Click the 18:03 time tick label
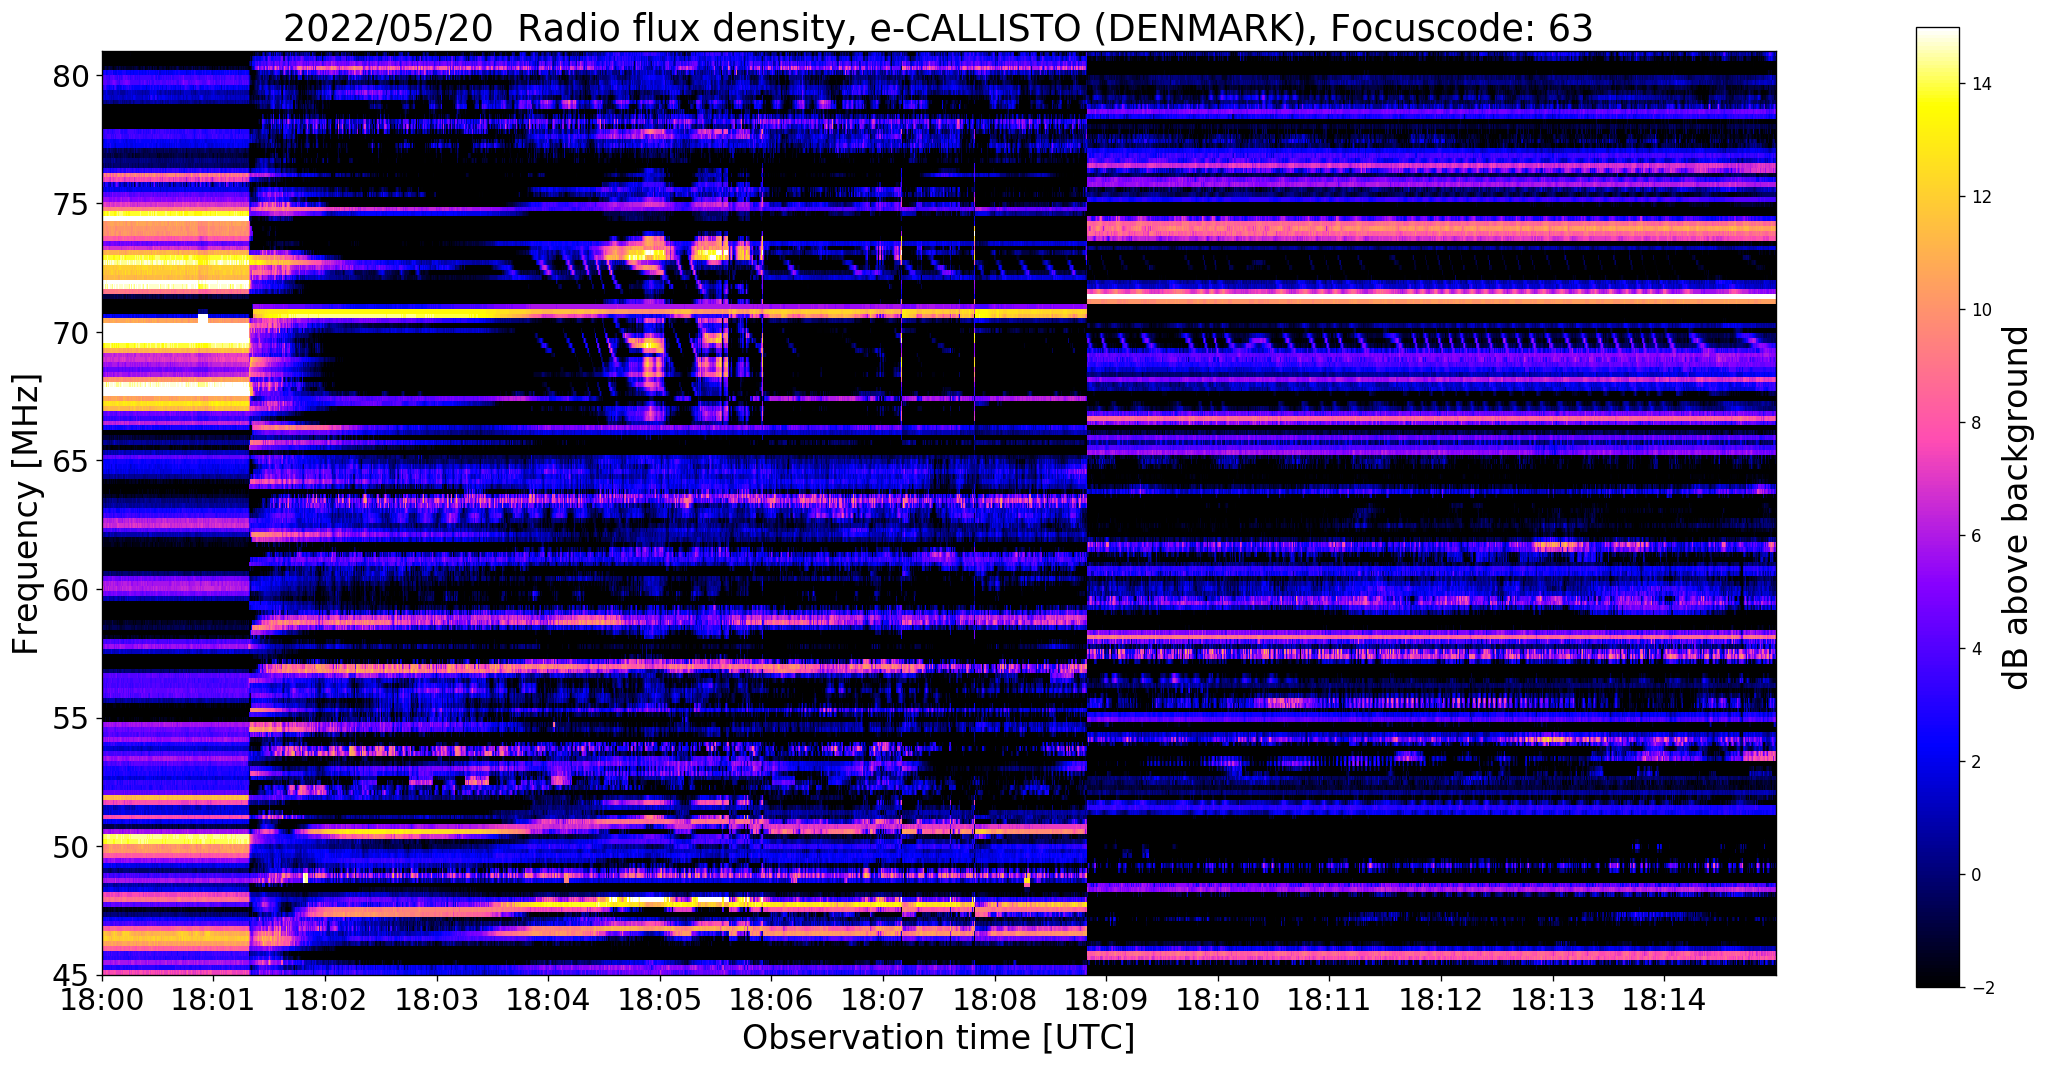The height and width of the screenshot is (1067, 2047). click(436, 999)
